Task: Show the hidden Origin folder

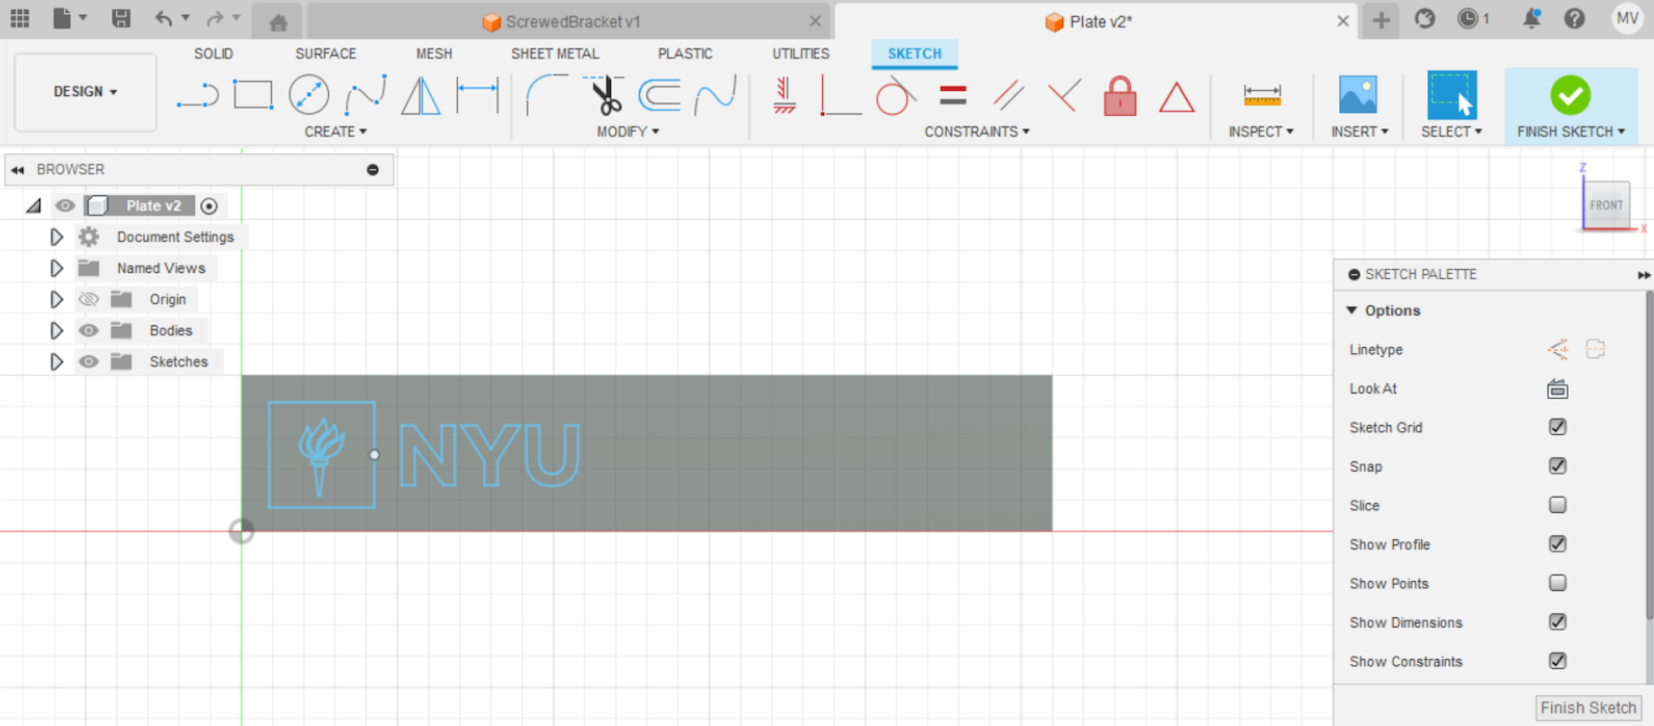Action: click(x=89, y=299)
